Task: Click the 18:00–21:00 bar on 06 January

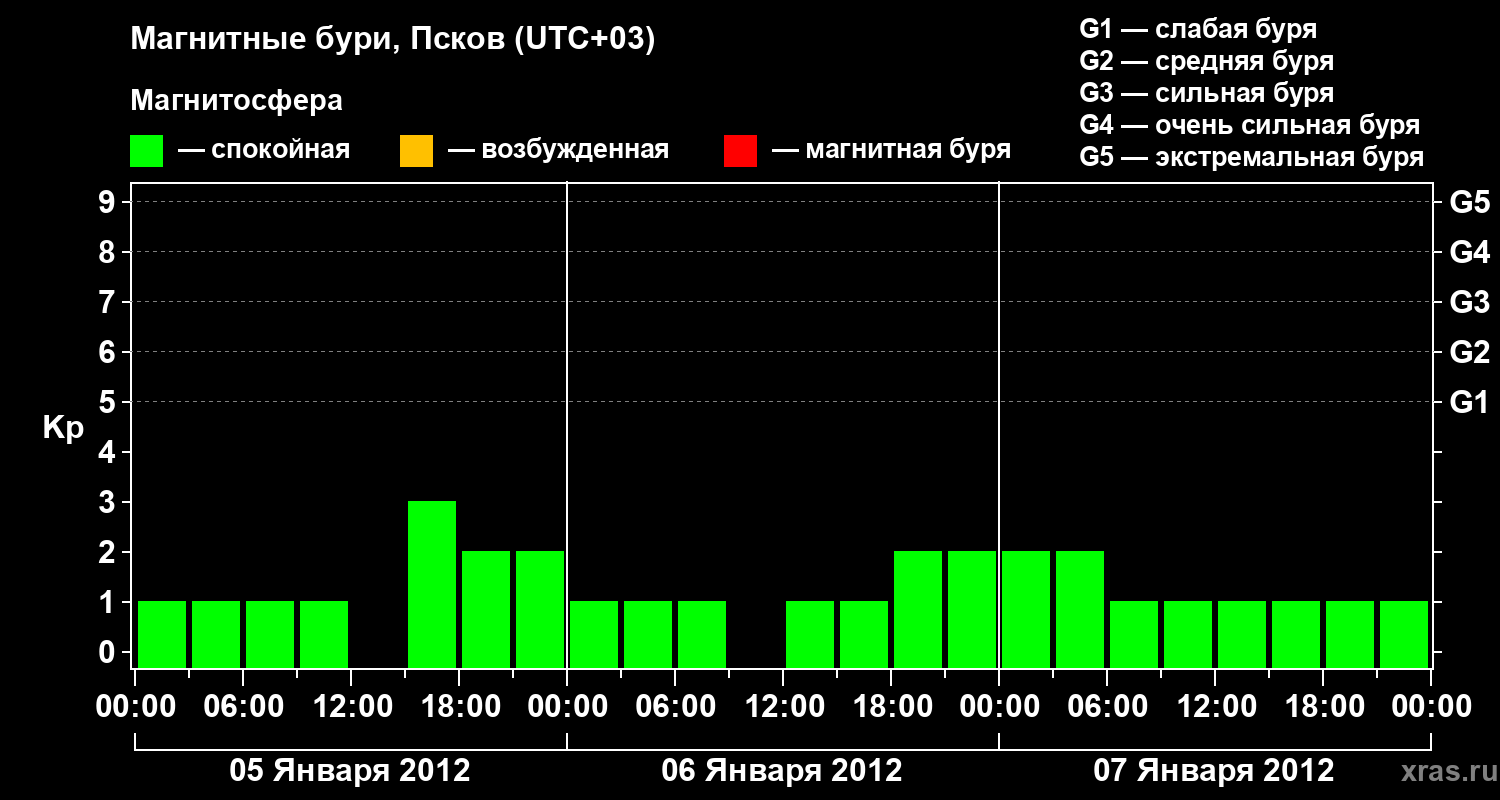Action: (918, 609)
